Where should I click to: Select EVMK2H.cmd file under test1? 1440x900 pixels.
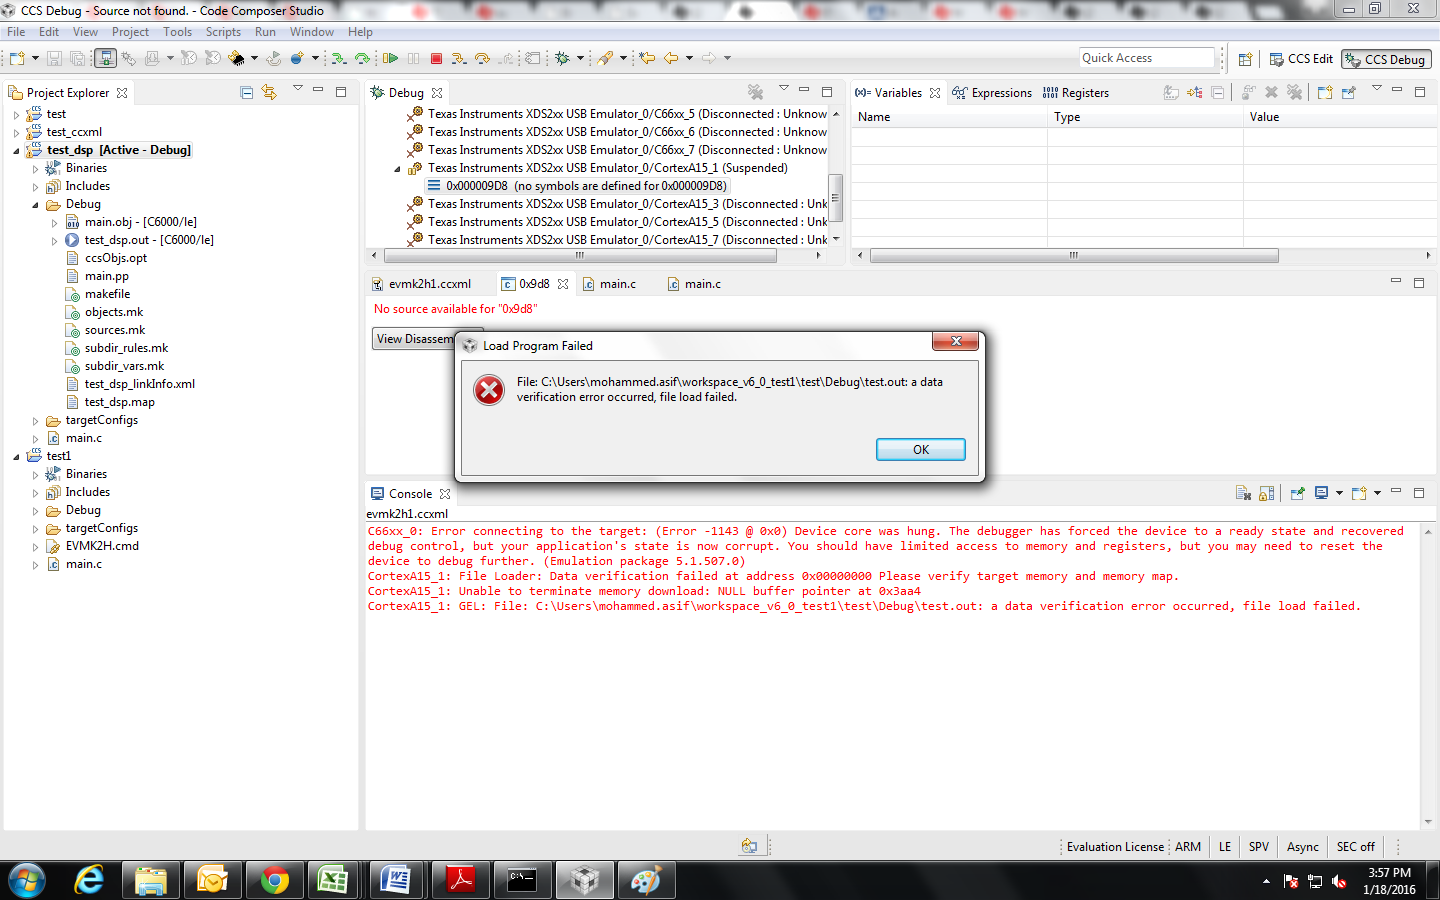(102, 546)
